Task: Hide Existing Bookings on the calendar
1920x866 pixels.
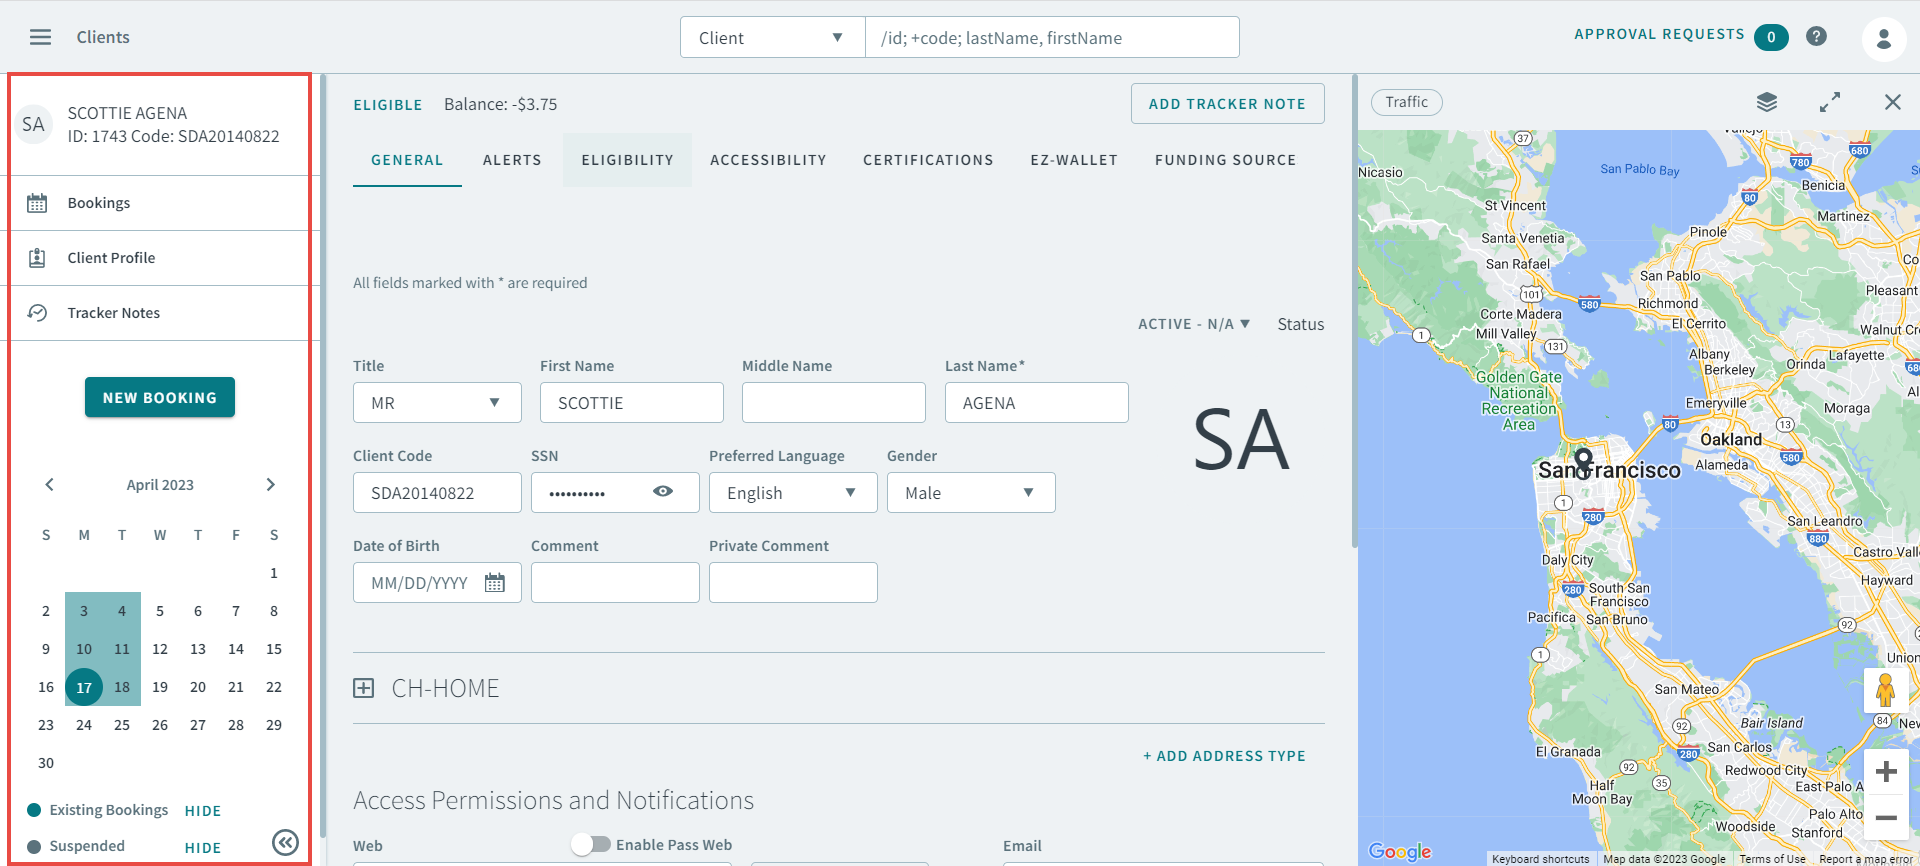Action: [x=202, y=811]
